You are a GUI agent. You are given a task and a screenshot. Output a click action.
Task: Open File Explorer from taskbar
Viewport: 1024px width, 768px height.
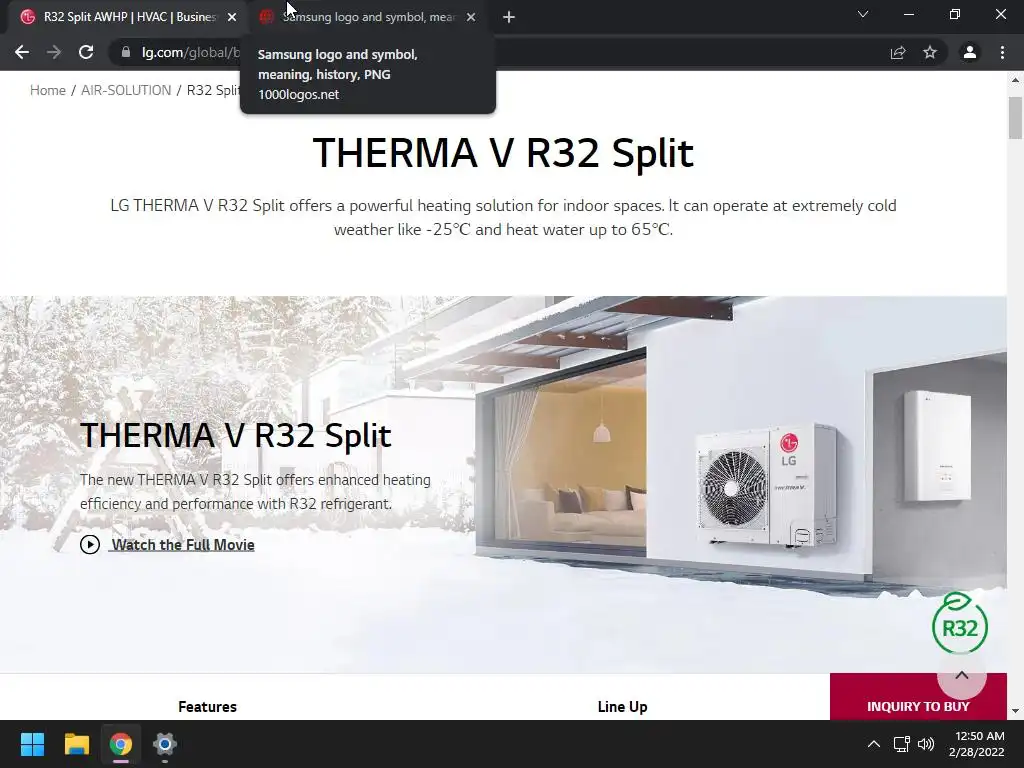(x=76, y=744)
